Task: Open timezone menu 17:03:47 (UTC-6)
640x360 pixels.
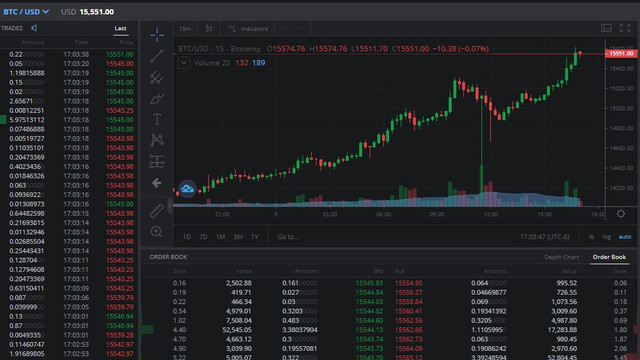Action: (544, 237)
